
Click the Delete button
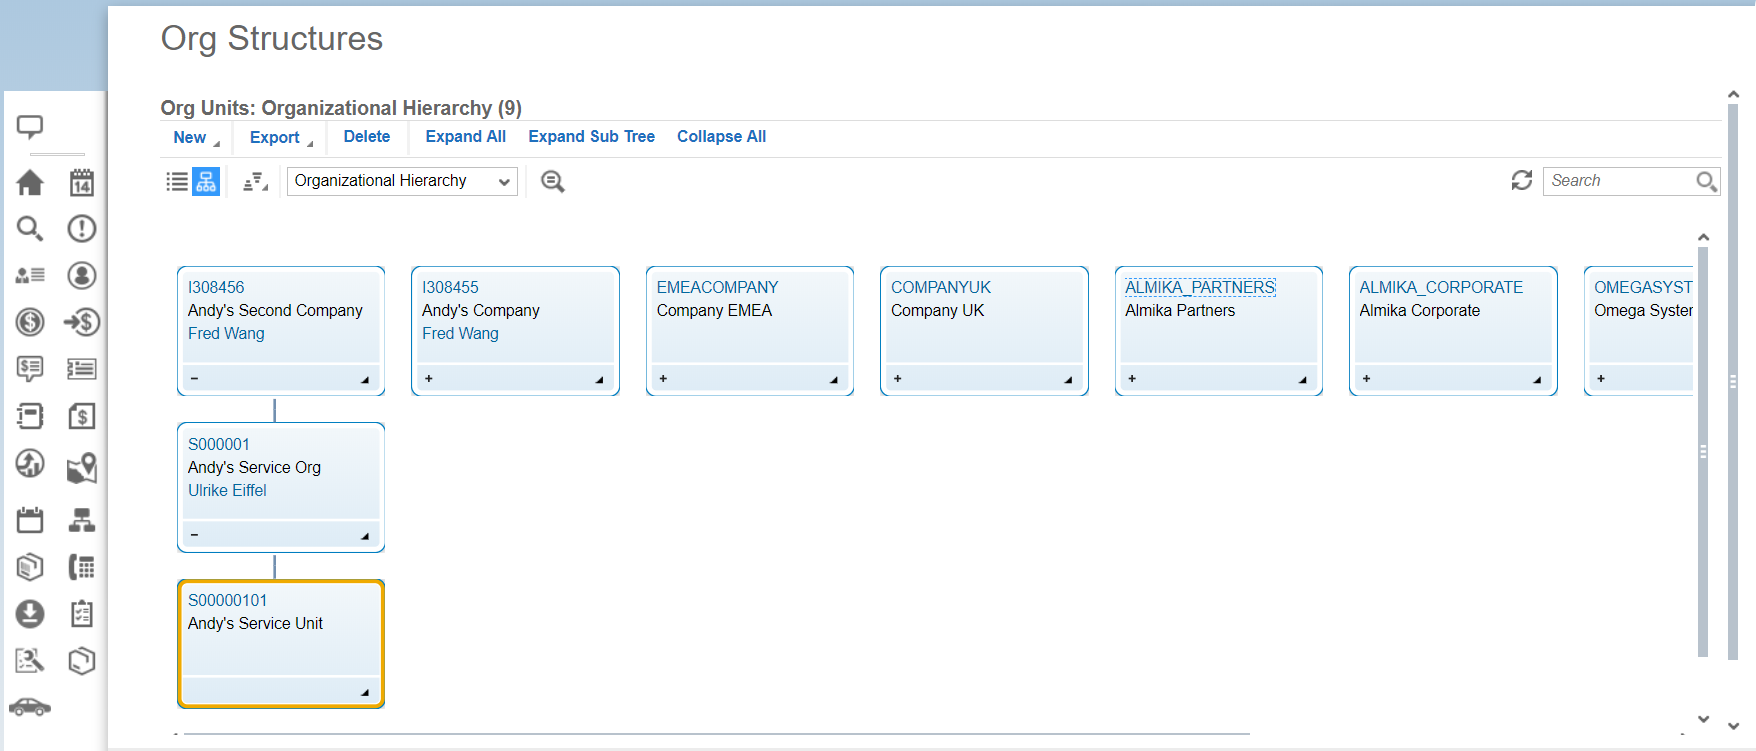click(x=367, y=137)
